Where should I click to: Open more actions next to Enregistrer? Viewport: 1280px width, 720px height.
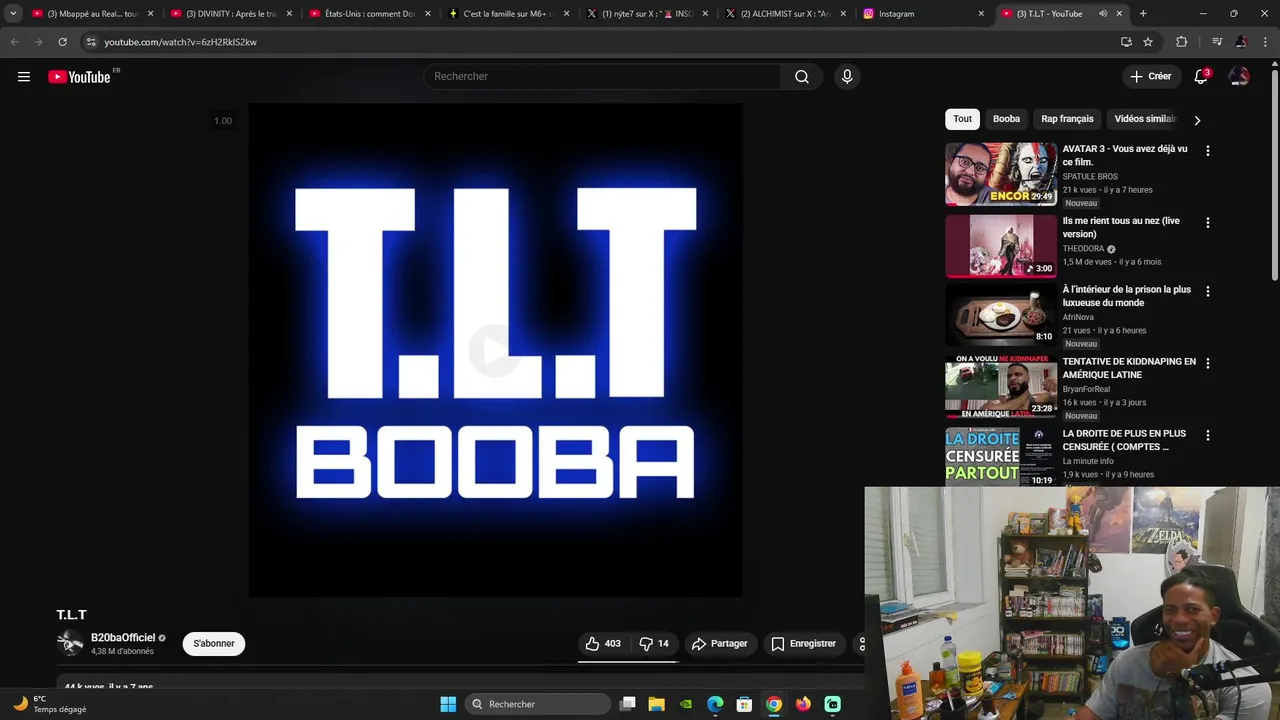pyautogui.click(x=861, y=644)
